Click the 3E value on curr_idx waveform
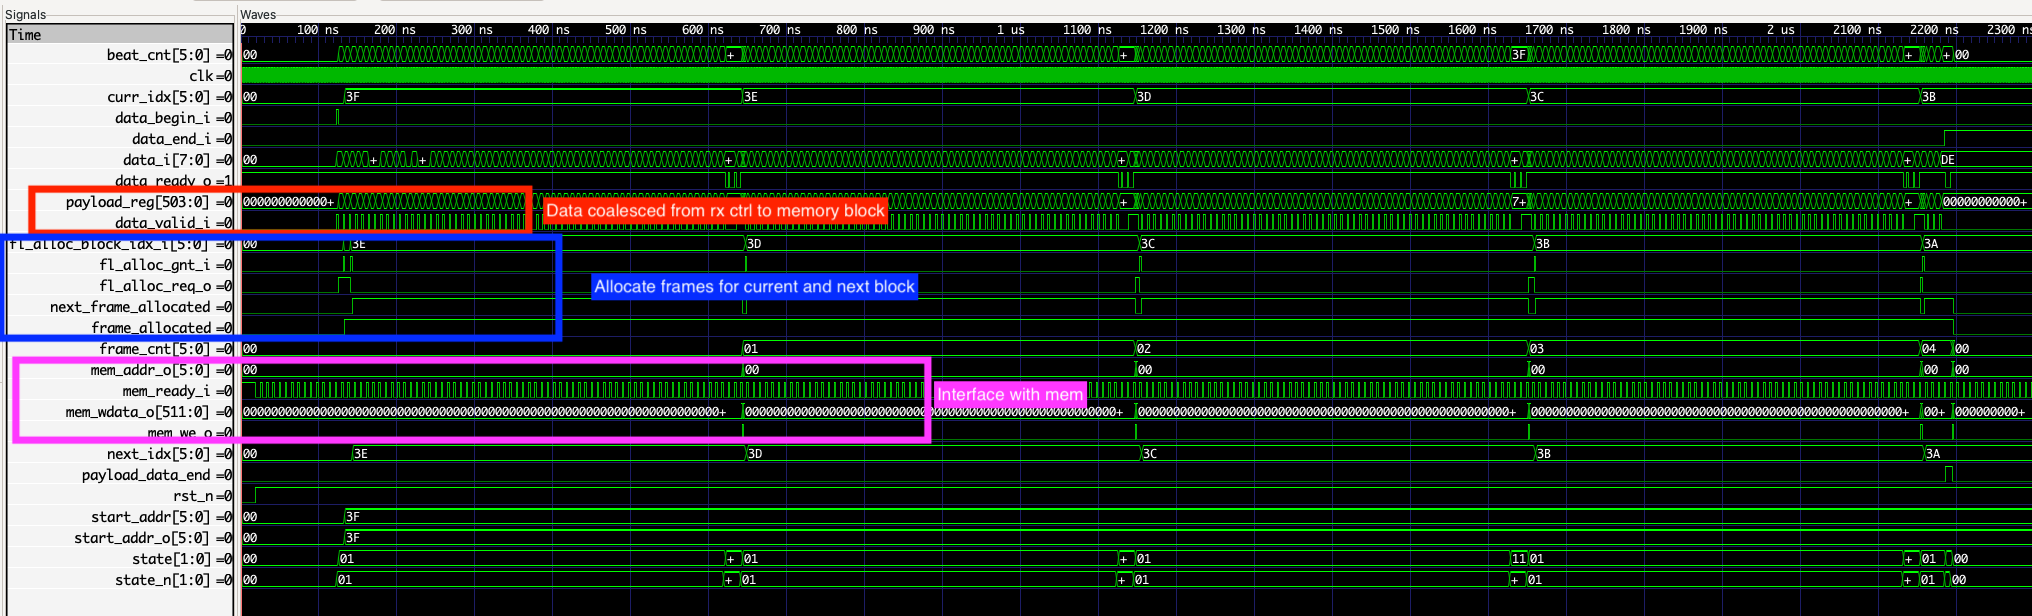2032x616 pixels. click(x=751, y=97)
